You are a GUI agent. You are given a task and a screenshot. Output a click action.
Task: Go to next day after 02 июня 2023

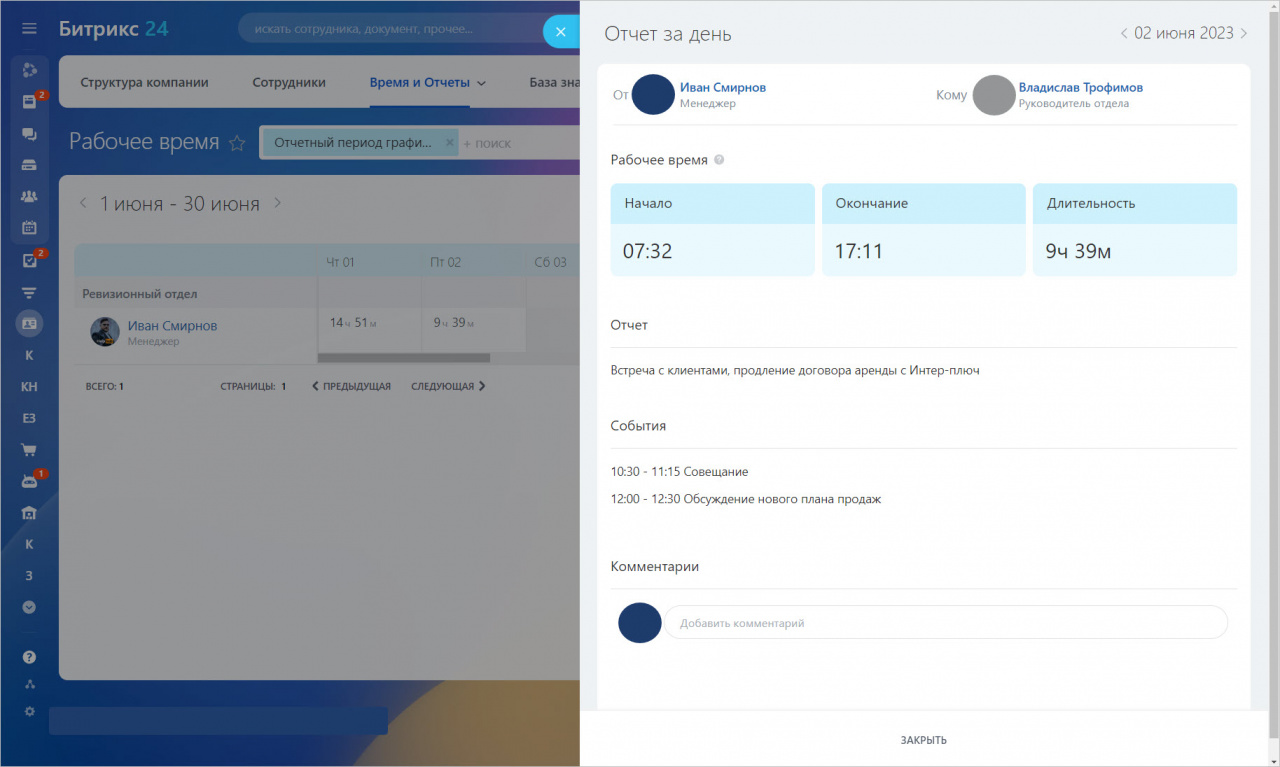1244,34
